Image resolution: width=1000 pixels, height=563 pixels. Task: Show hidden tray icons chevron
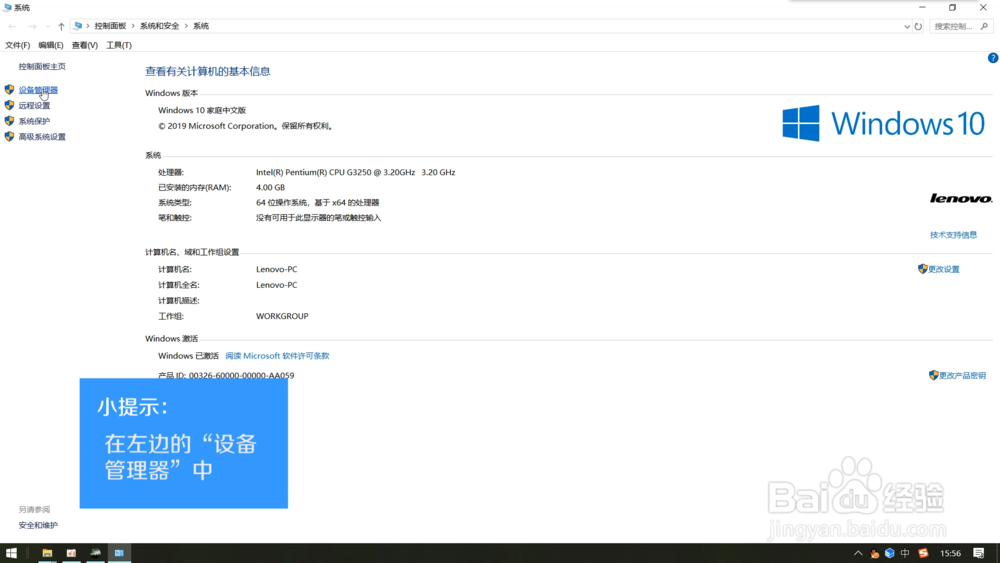click(858, 553)
